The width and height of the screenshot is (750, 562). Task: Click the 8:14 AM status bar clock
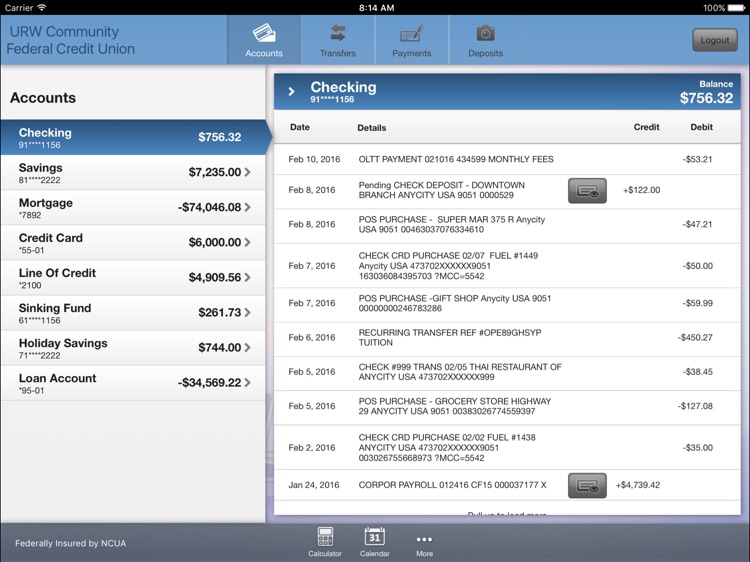(x=376, y=8)
